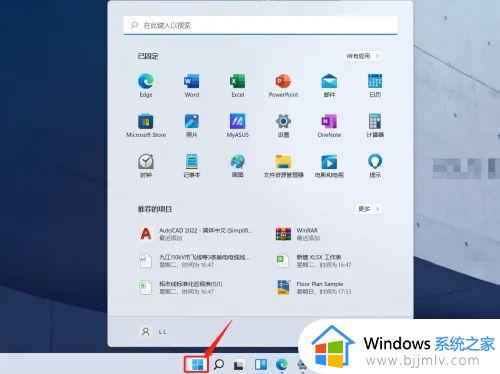Open Microsoft Store app
The width and height of the screenshot is (500, 374).
[x=146, y=126]
